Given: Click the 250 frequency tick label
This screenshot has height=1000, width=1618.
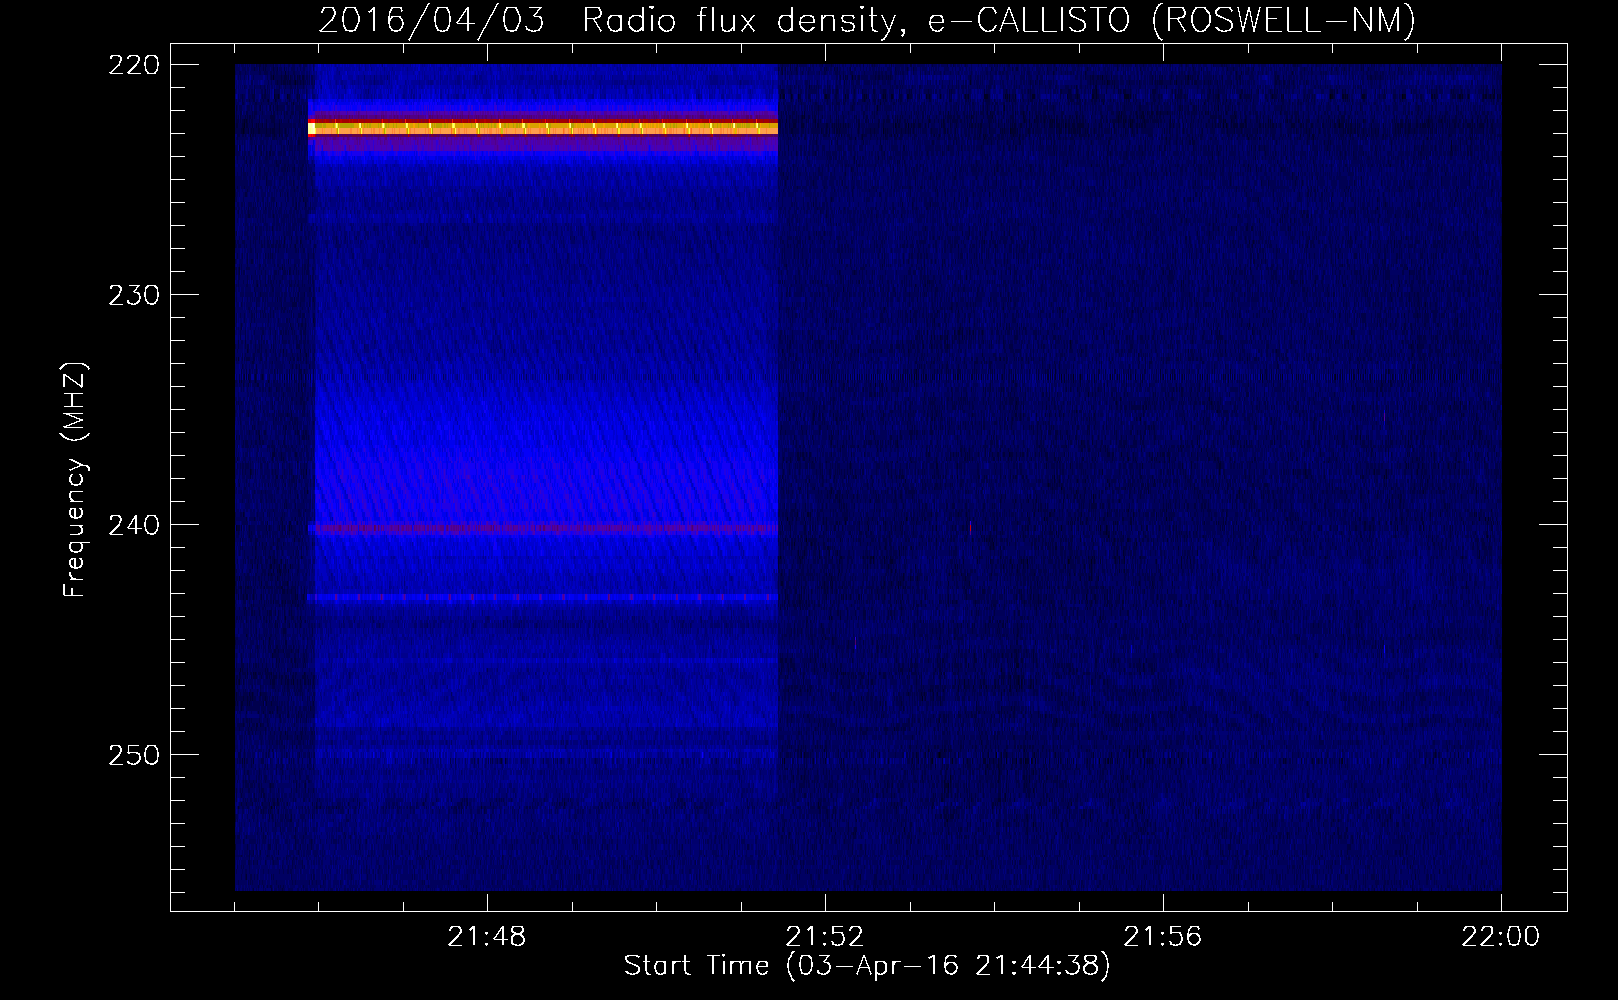Looking at the screenshot, I should coord(133,755).
